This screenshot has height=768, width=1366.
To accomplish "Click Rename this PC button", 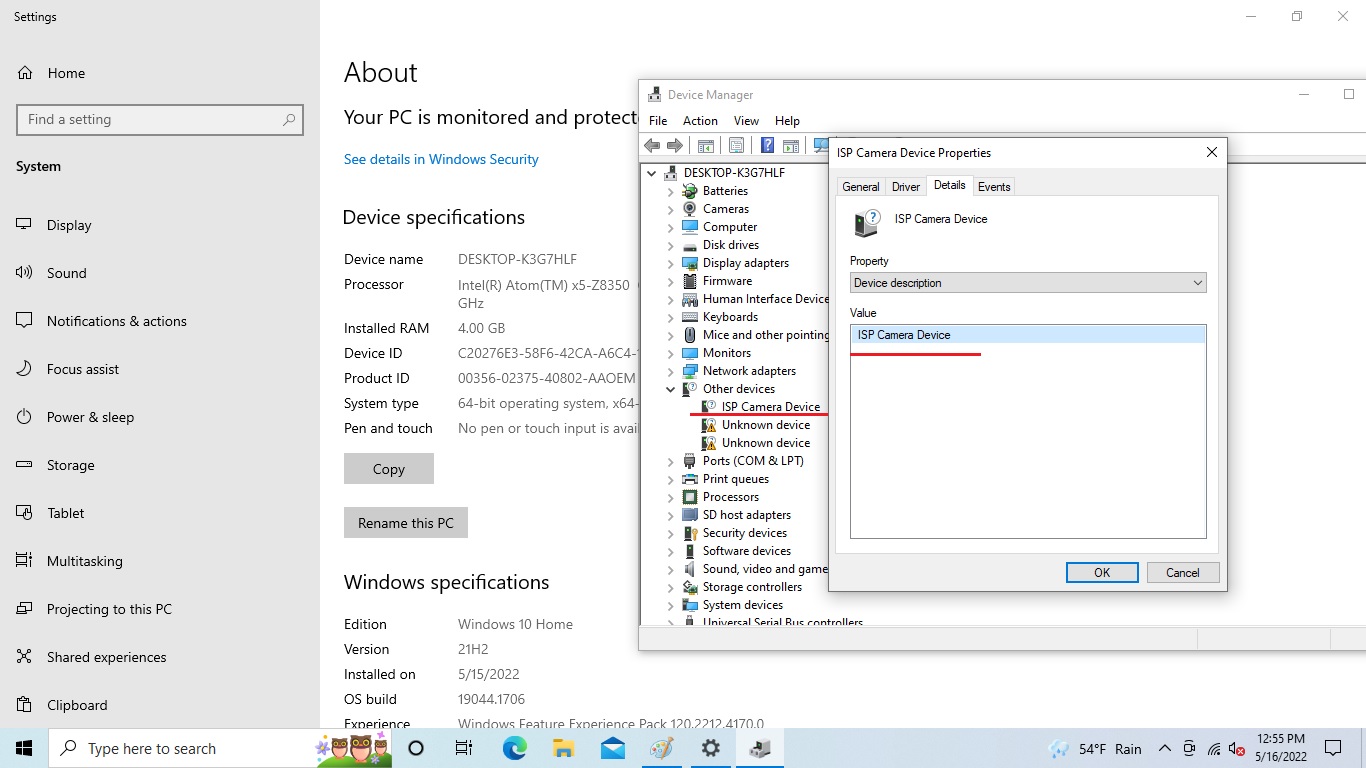I will point(406,523).
